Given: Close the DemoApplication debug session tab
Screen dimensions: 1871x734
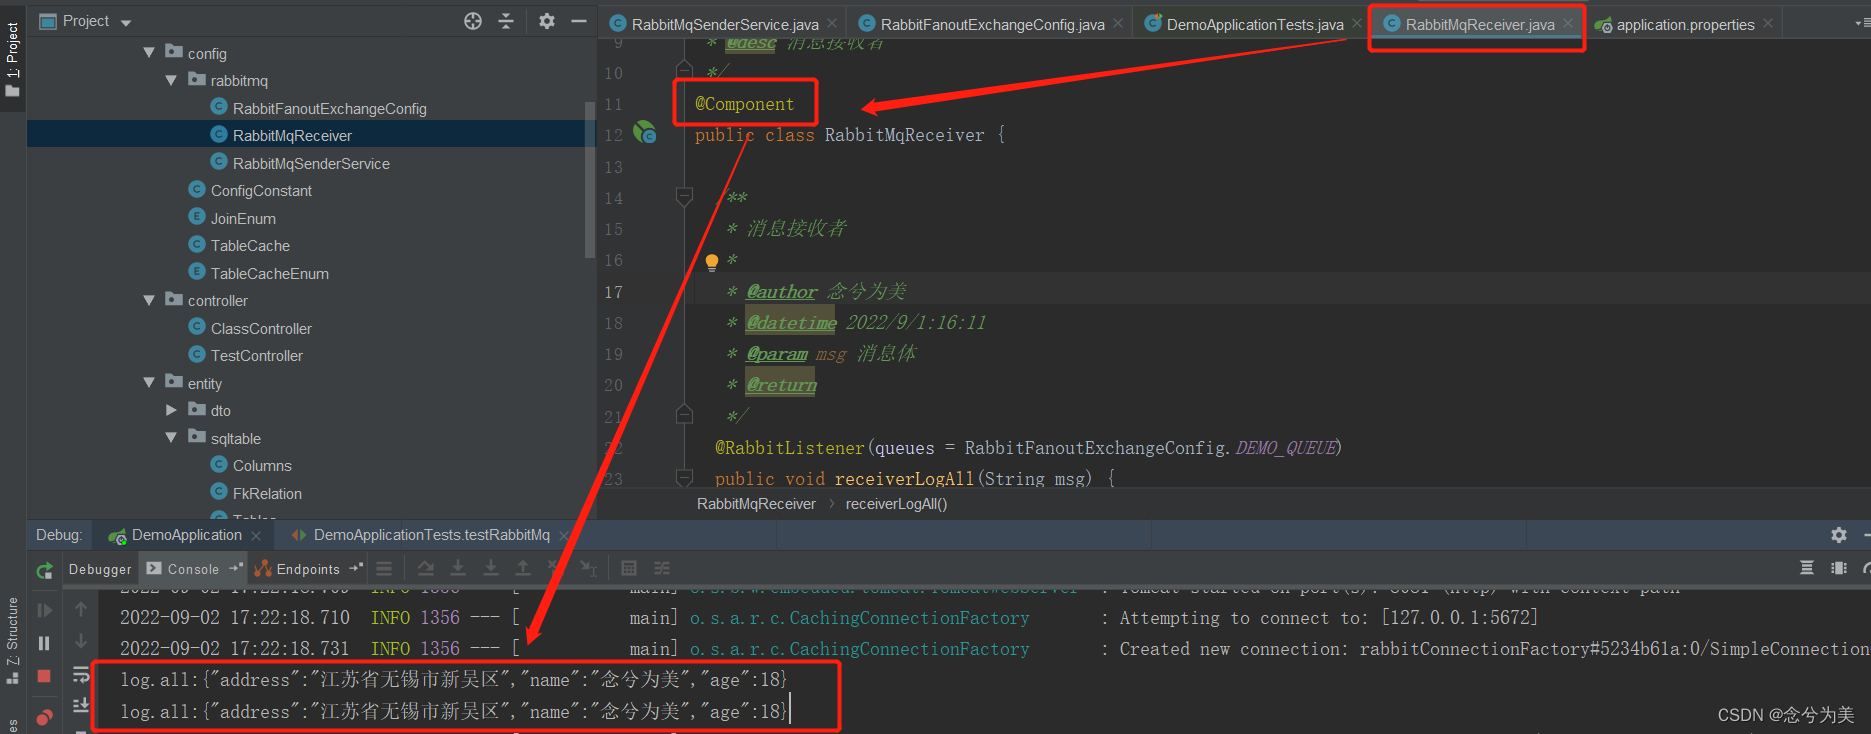Looking at the screenshot, I should click(256, 536).
